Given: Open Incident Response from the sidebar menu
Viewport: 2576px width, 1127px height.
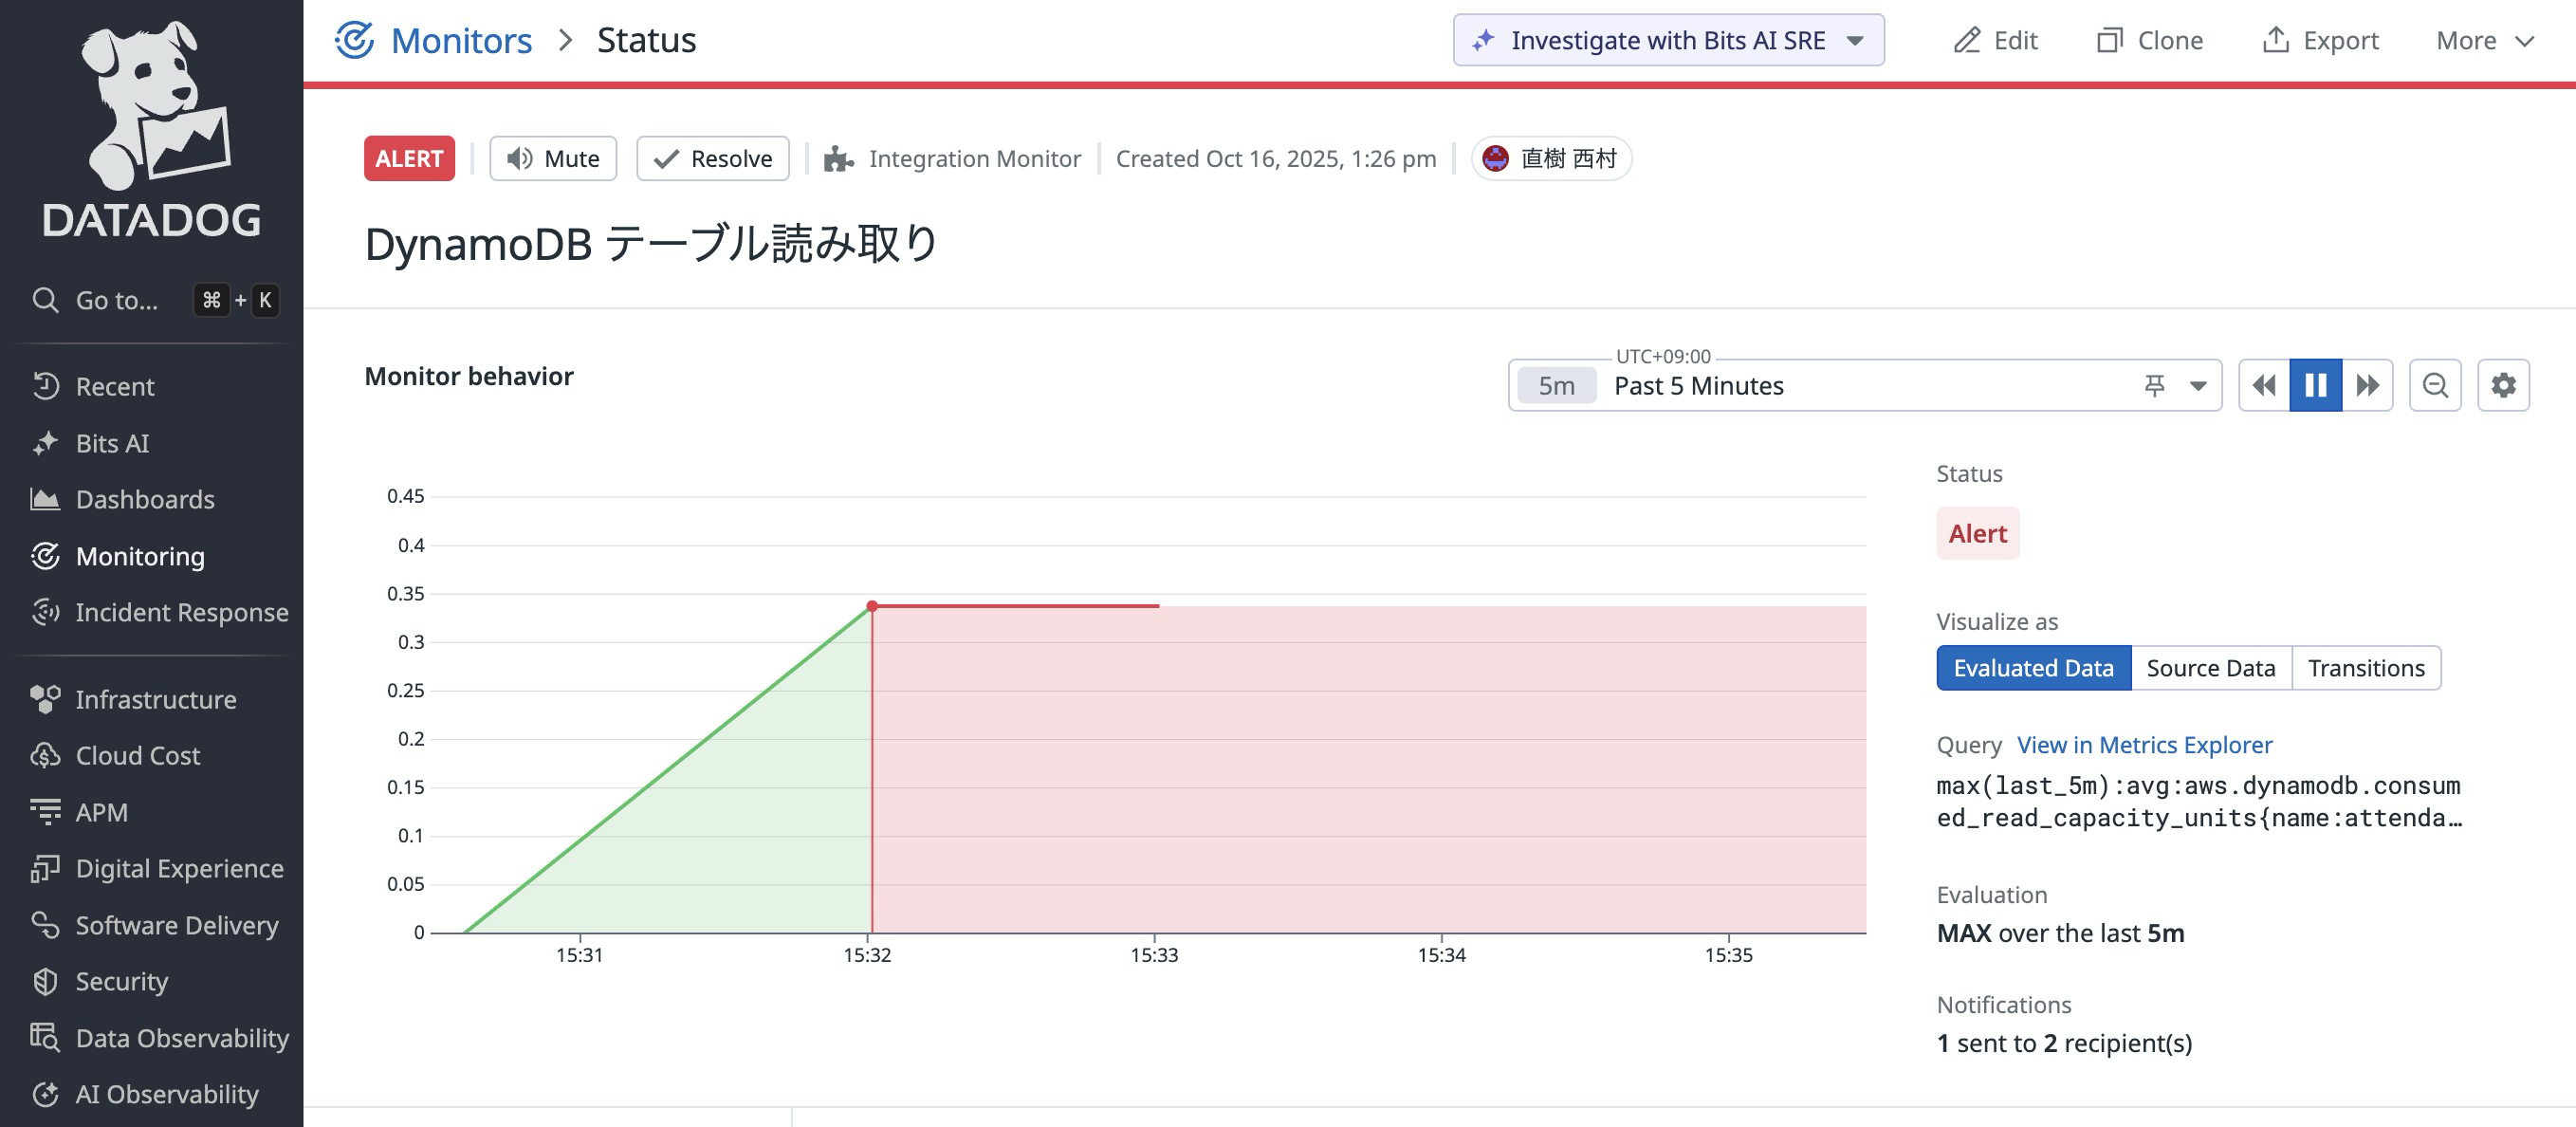Looking at the screenshot, I should [x=182, y=612].
